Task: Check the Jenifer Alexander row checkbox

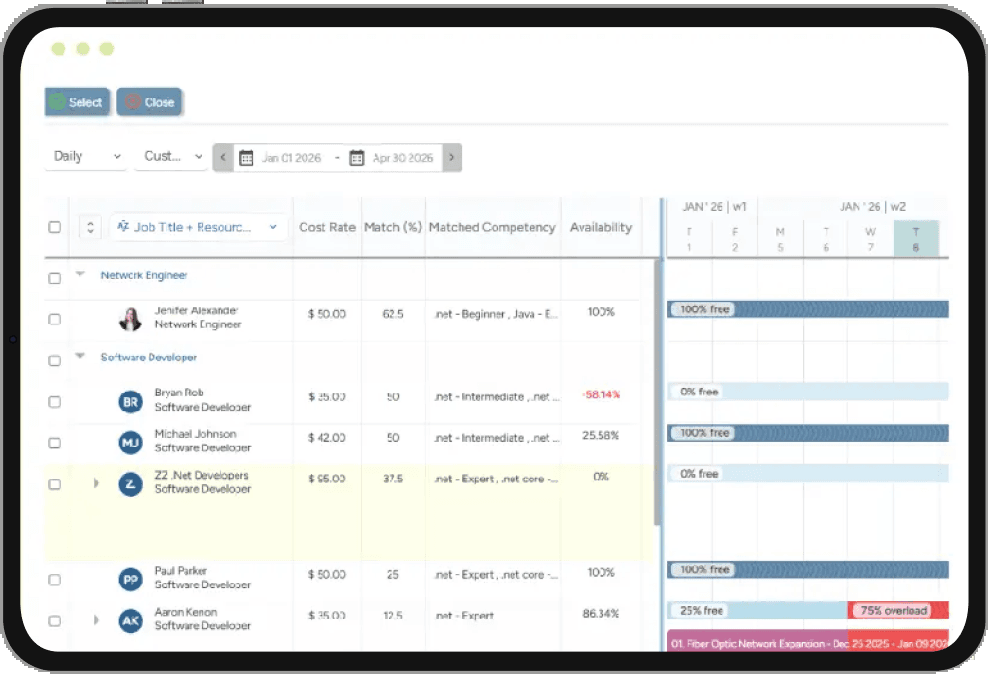Action: pos(55,319)
